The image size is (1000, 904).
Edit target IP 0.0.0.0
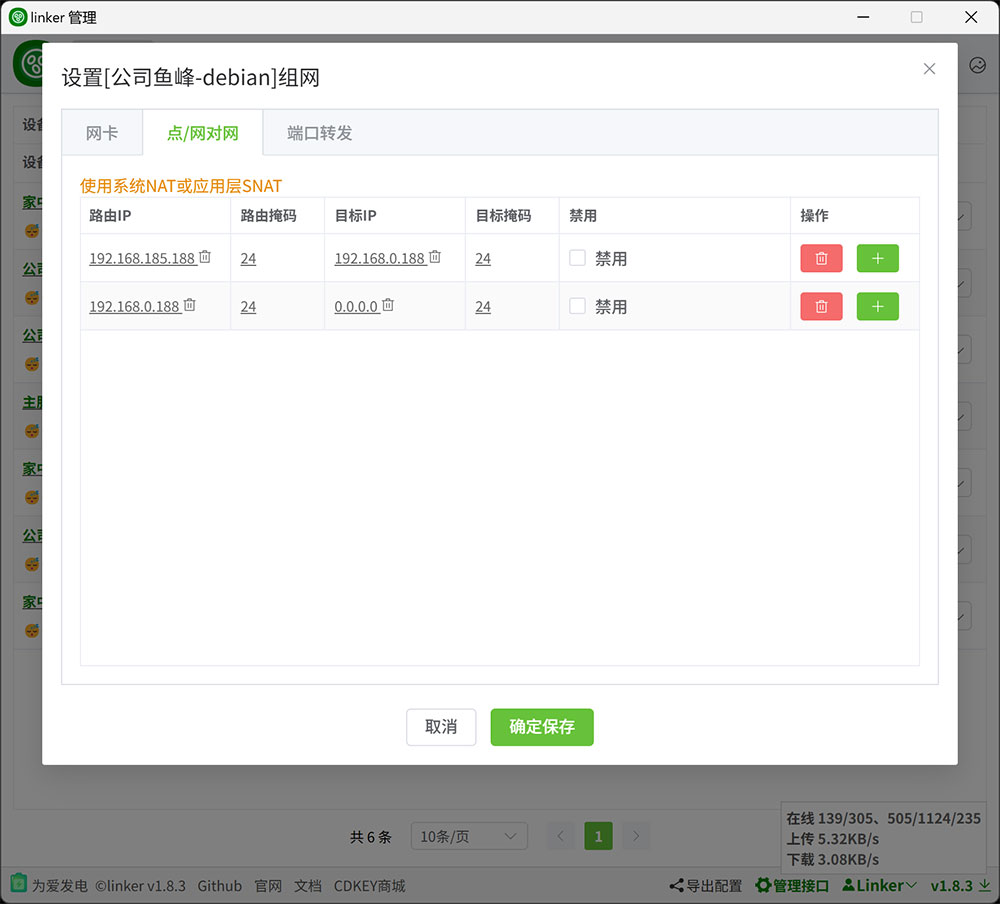point(356,306)
